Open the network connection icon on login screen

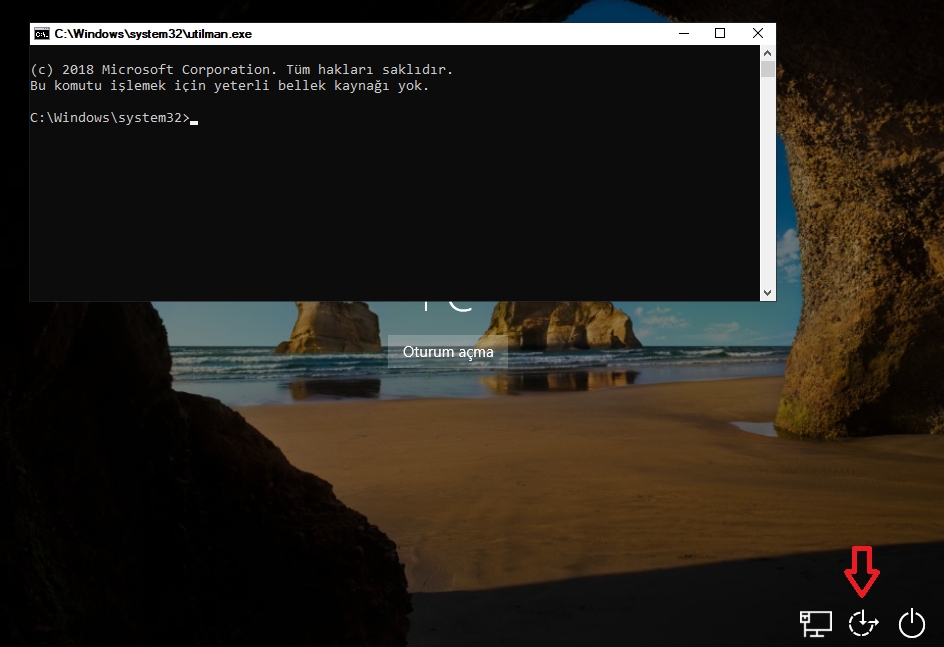tap(815, 624)
